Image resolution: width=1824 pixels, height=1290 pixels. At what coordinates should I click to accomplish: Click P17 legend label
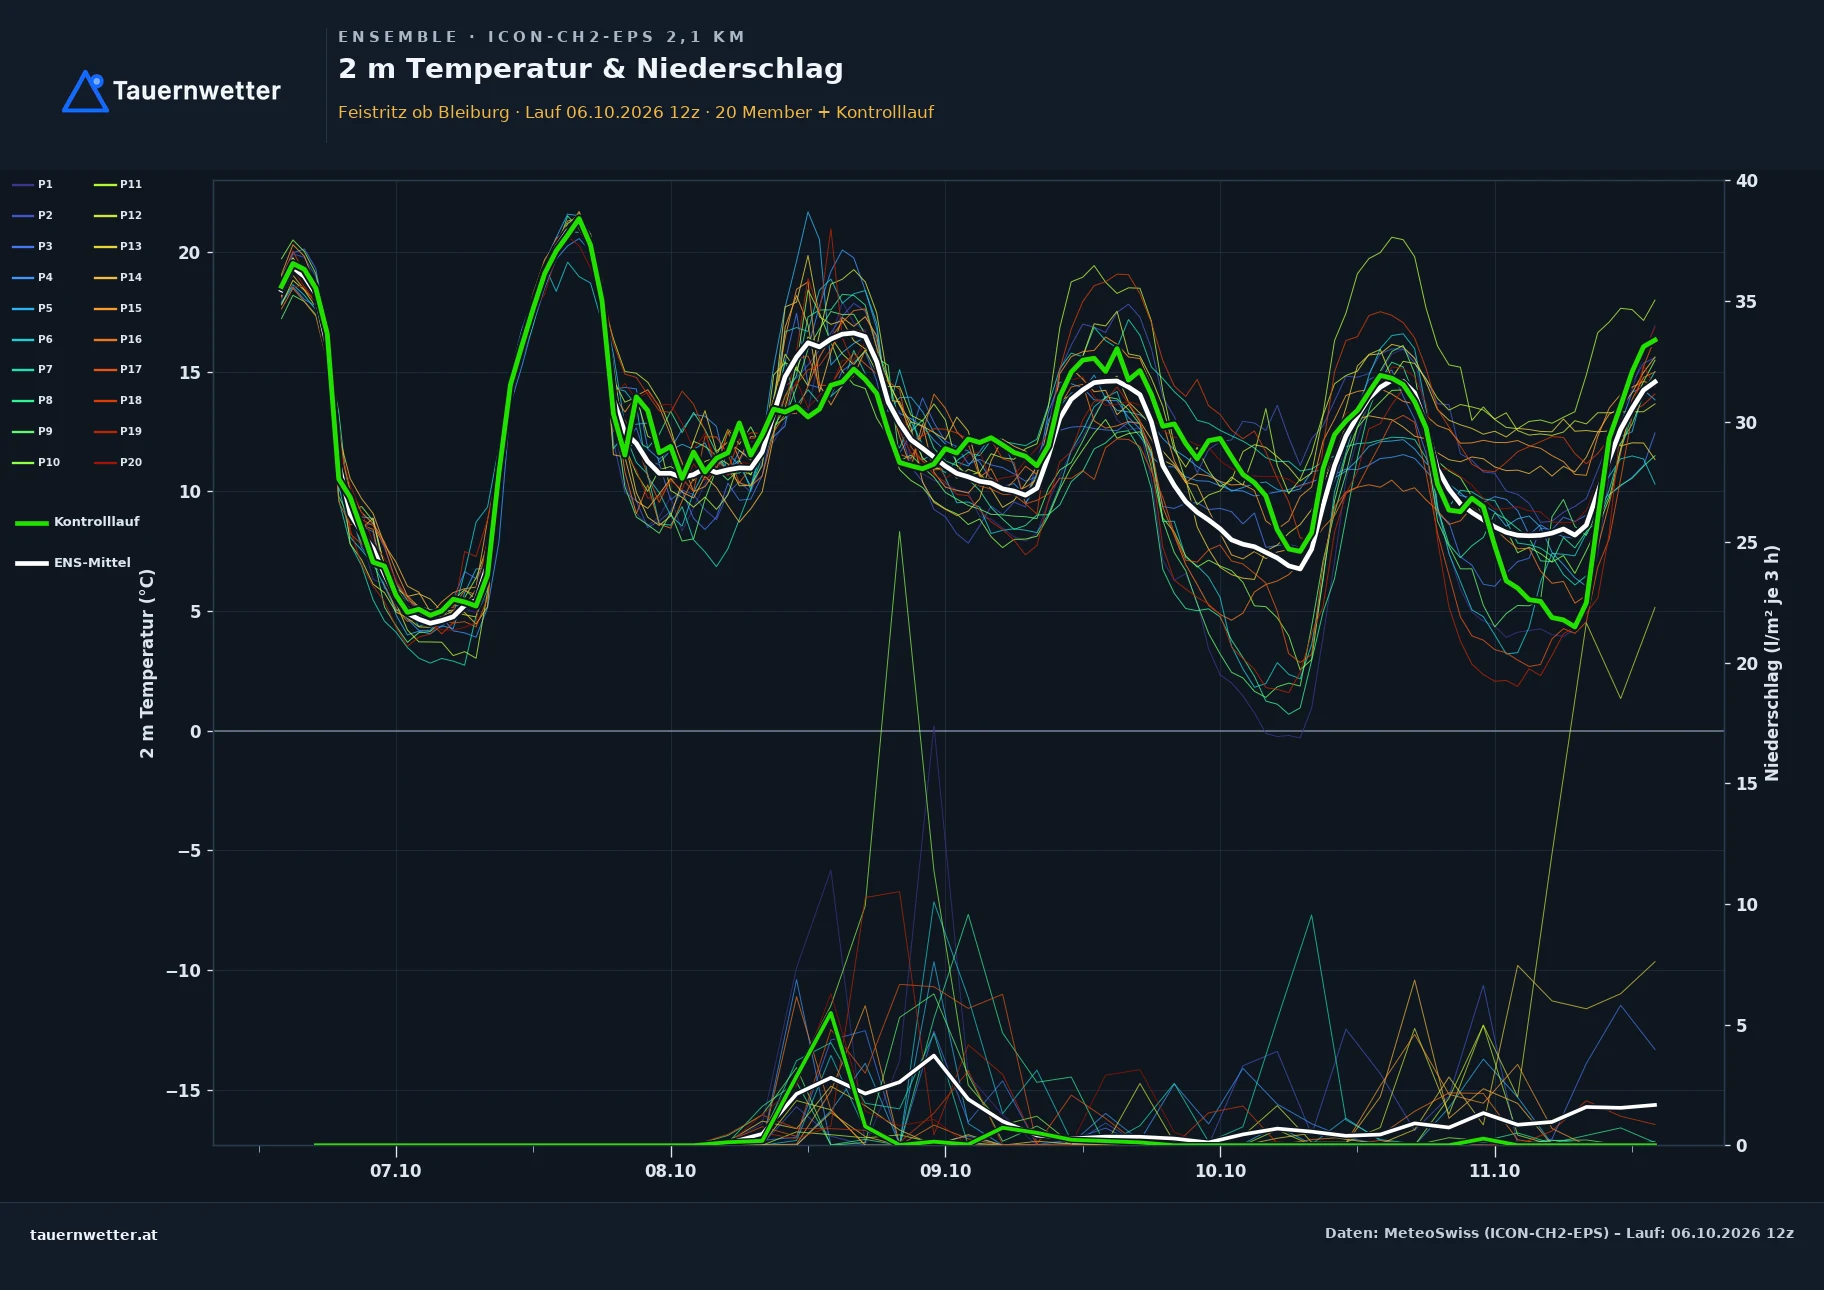click(x=131, y=369)
